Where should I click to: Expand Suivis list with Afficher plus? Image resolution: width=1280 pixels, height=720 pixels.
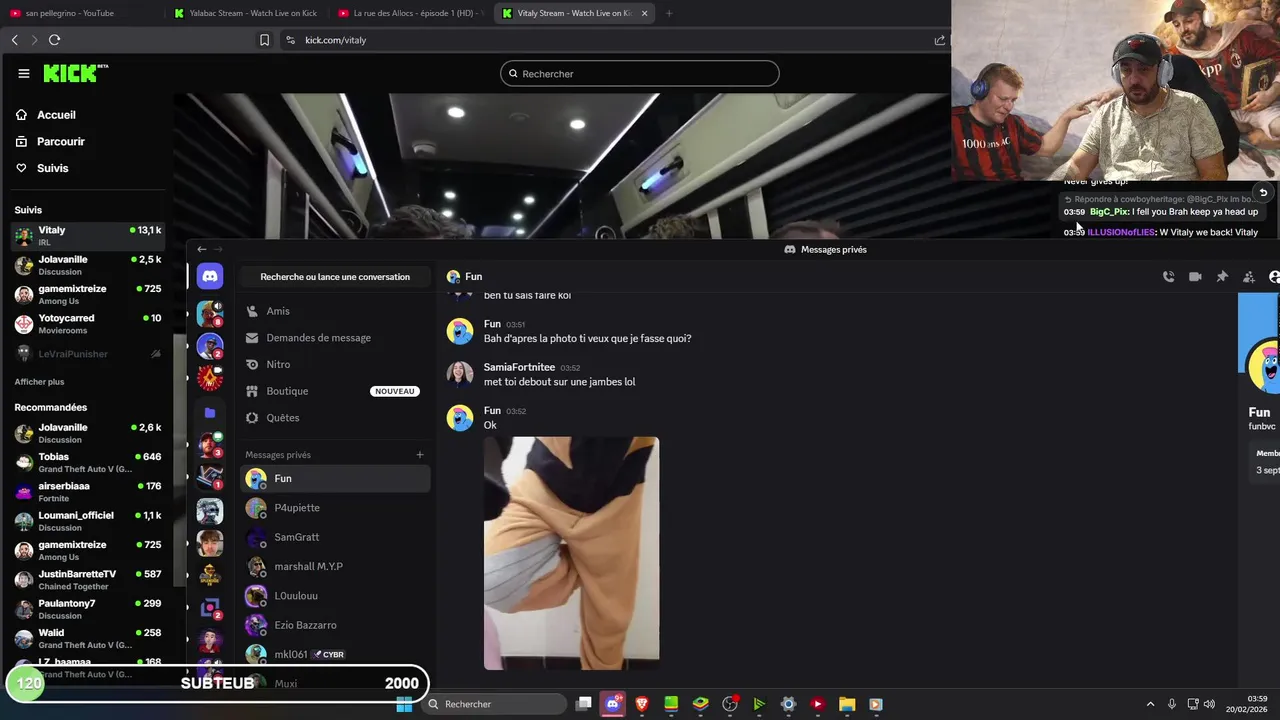click(39, 382)
